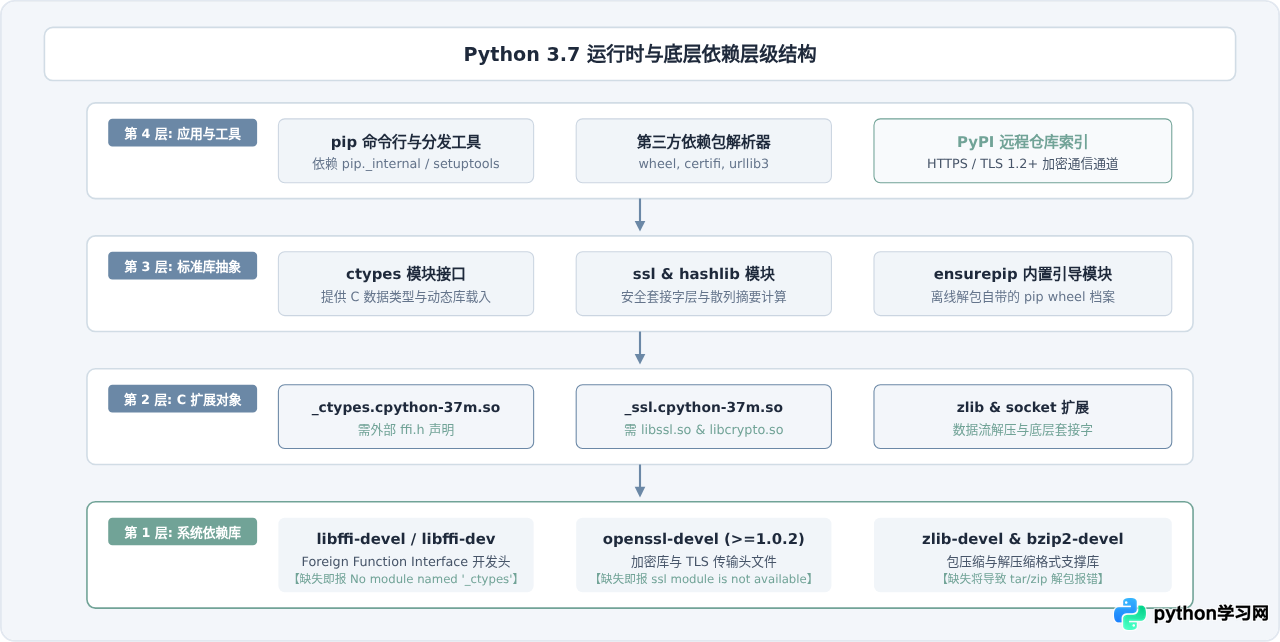1280x642 pixels.
Task: Click the text "包压缩与解压缩格式支撑库"
Action: pyautogui.click(x=1022, y=562)
